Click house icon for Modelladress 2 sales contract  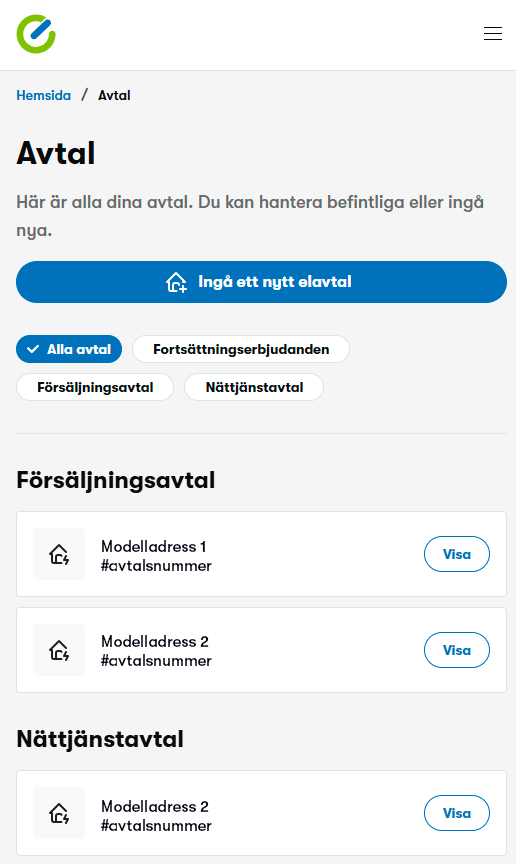click(x=59, y=650)
